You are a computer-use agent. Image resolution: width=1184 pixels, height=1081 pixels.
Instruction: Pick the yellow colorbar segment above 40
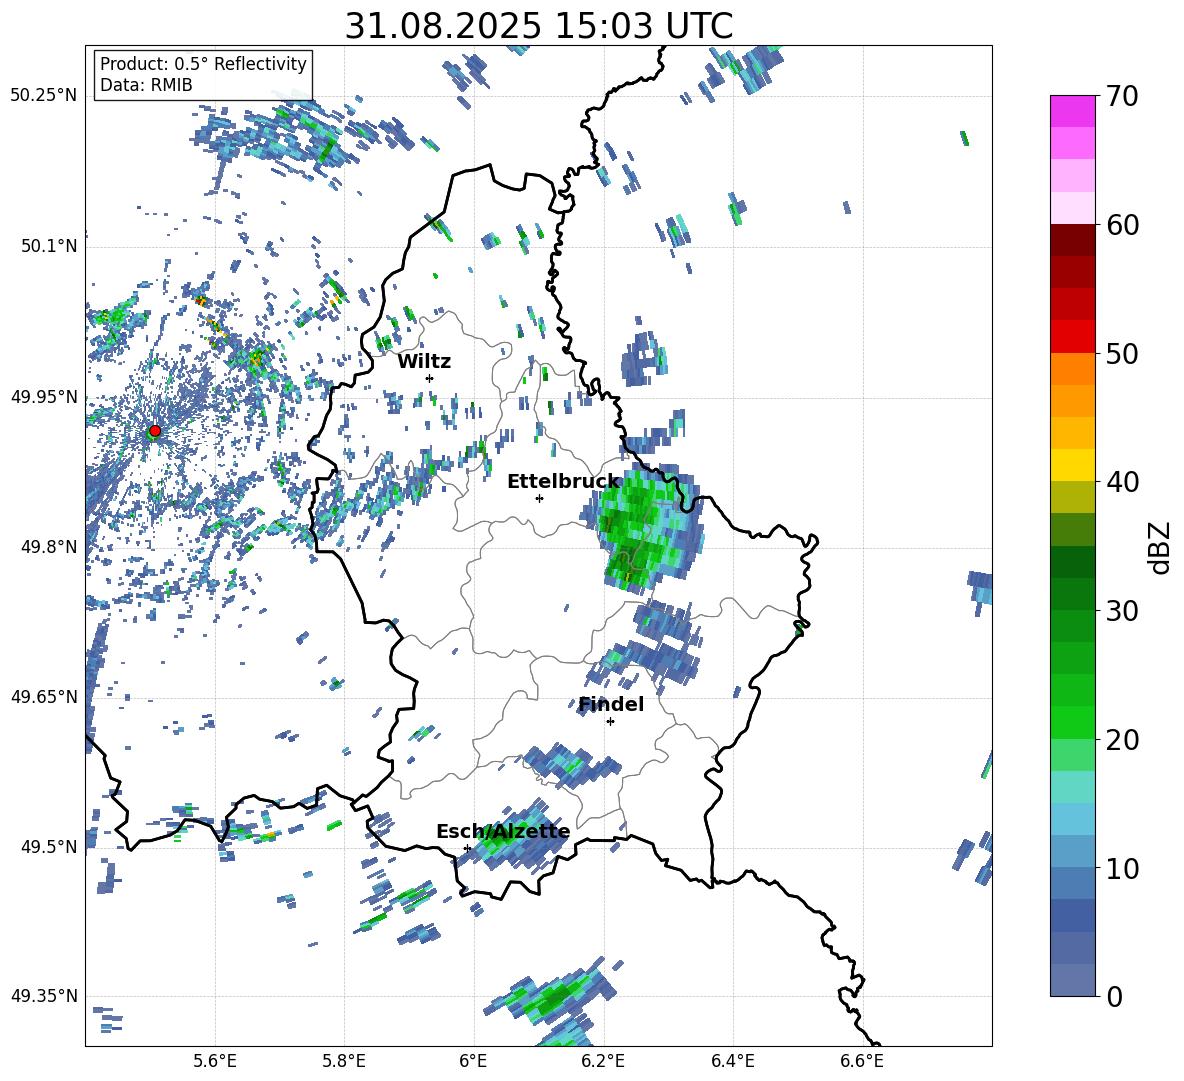1072,465
